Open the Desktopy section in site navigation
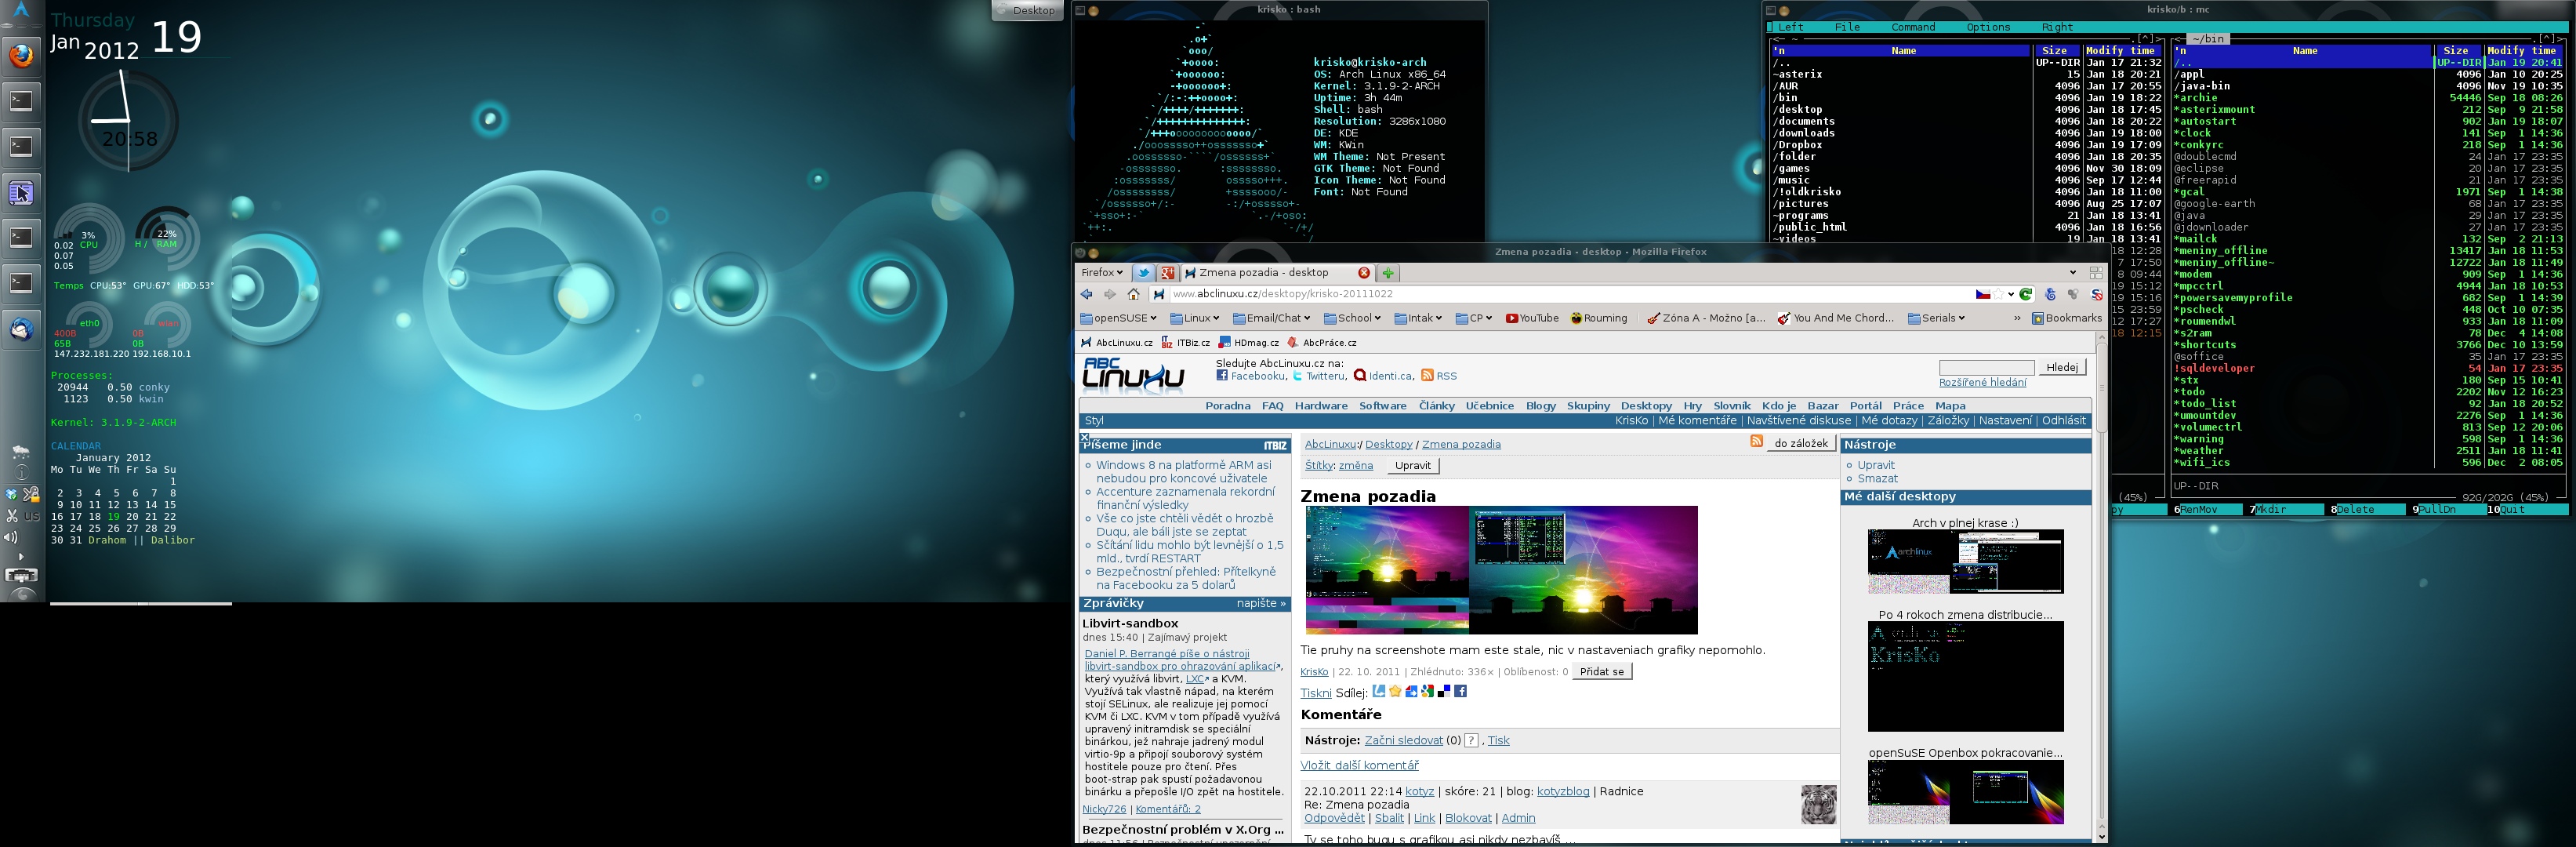The height and width of the screenshot is (847, 2576). click(1646, 406)
